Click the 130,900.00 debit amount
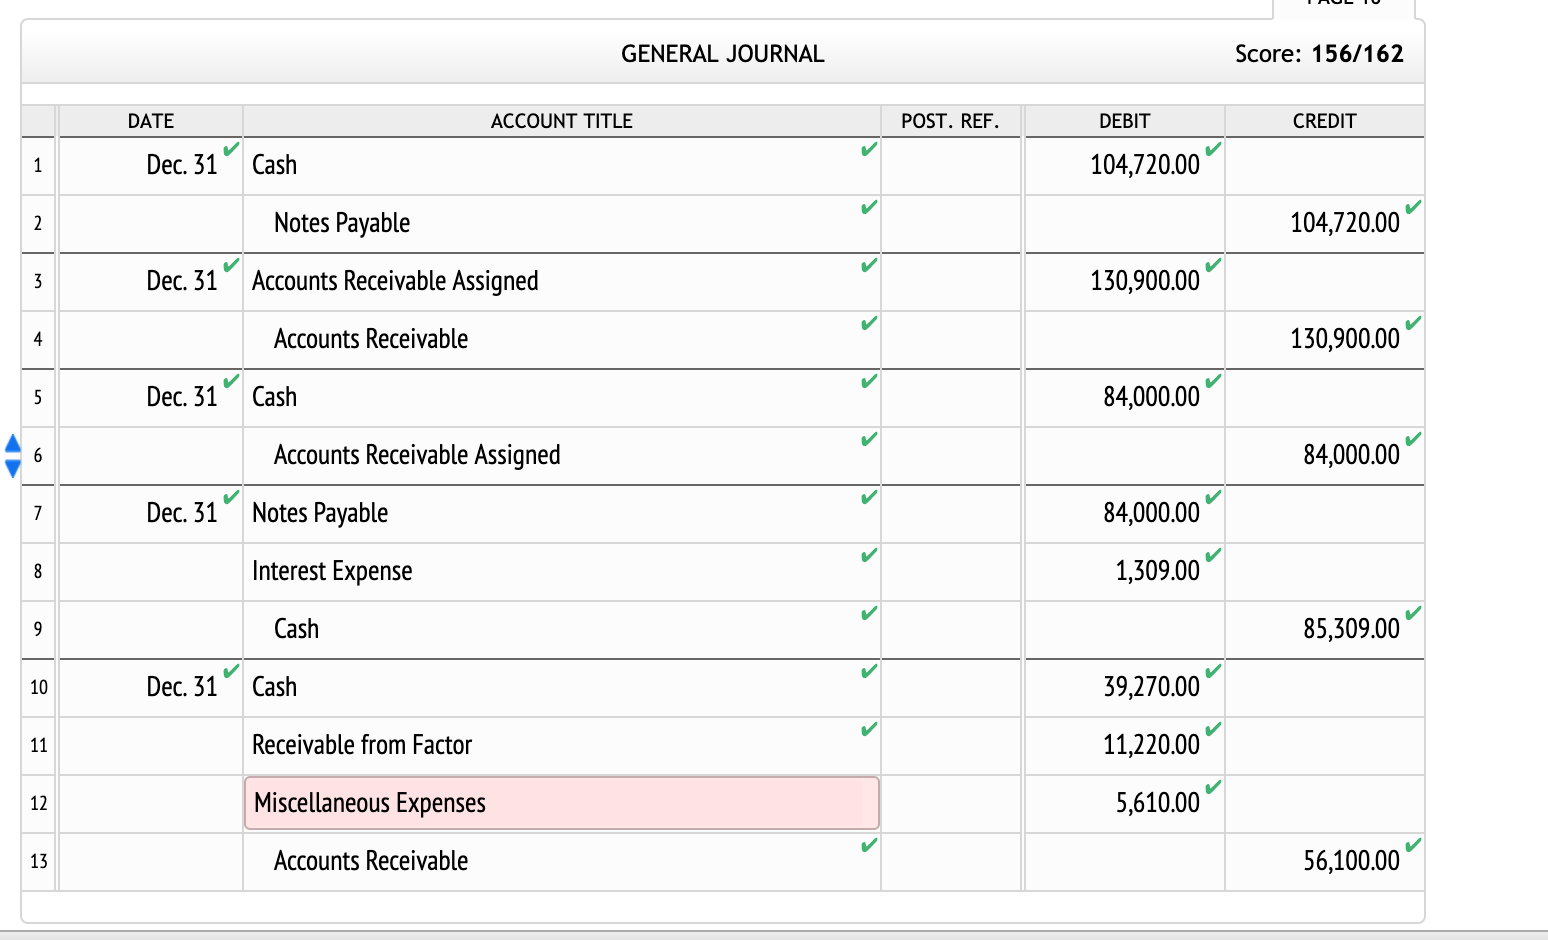The width and height of the screenshot is (1548, 940). pos(1145,281)
